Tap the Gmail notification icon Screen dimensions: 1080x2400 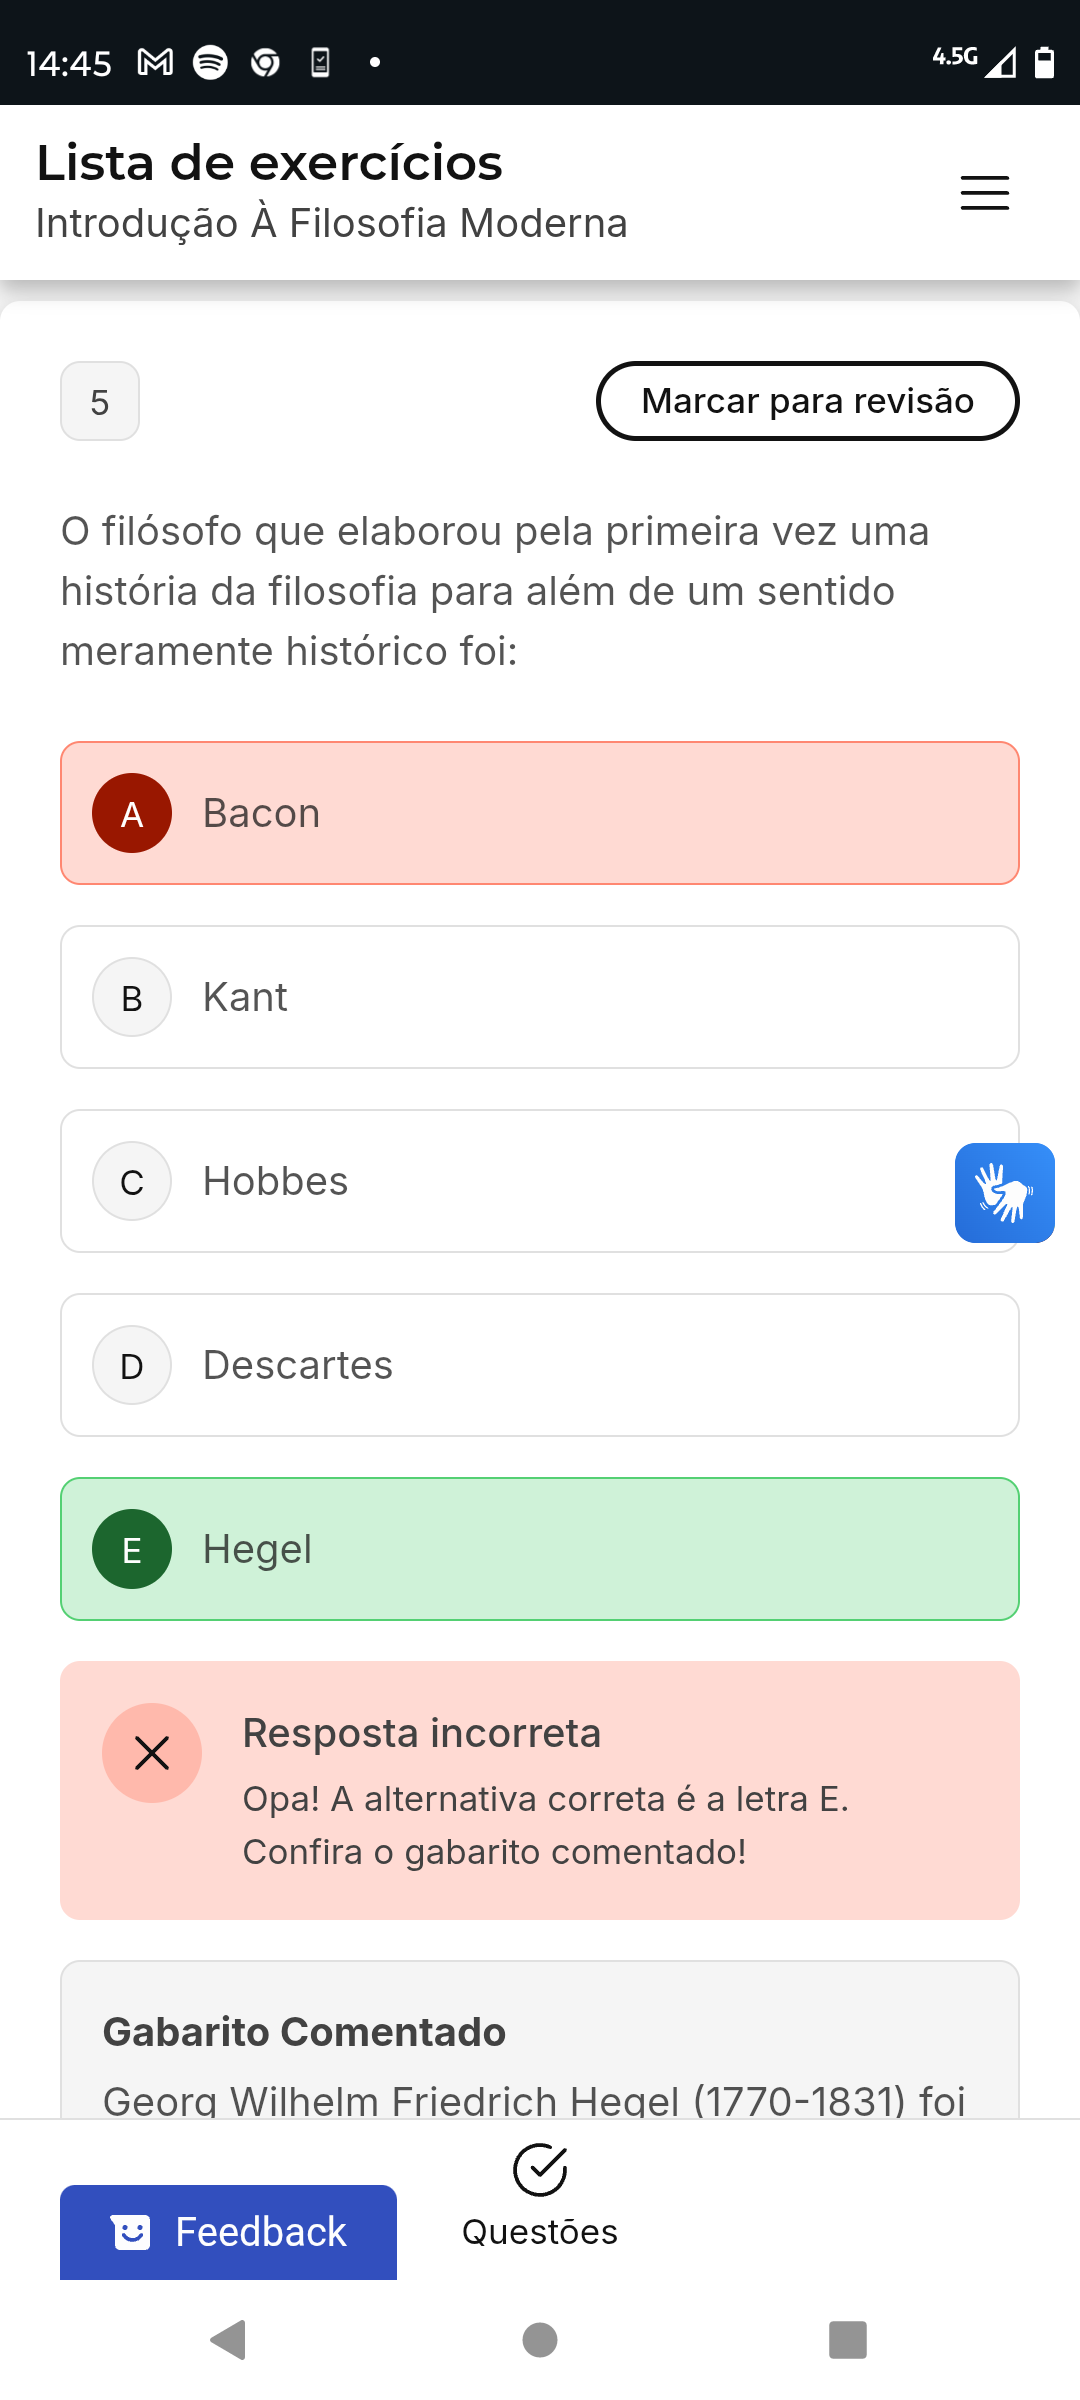point(155,63)
